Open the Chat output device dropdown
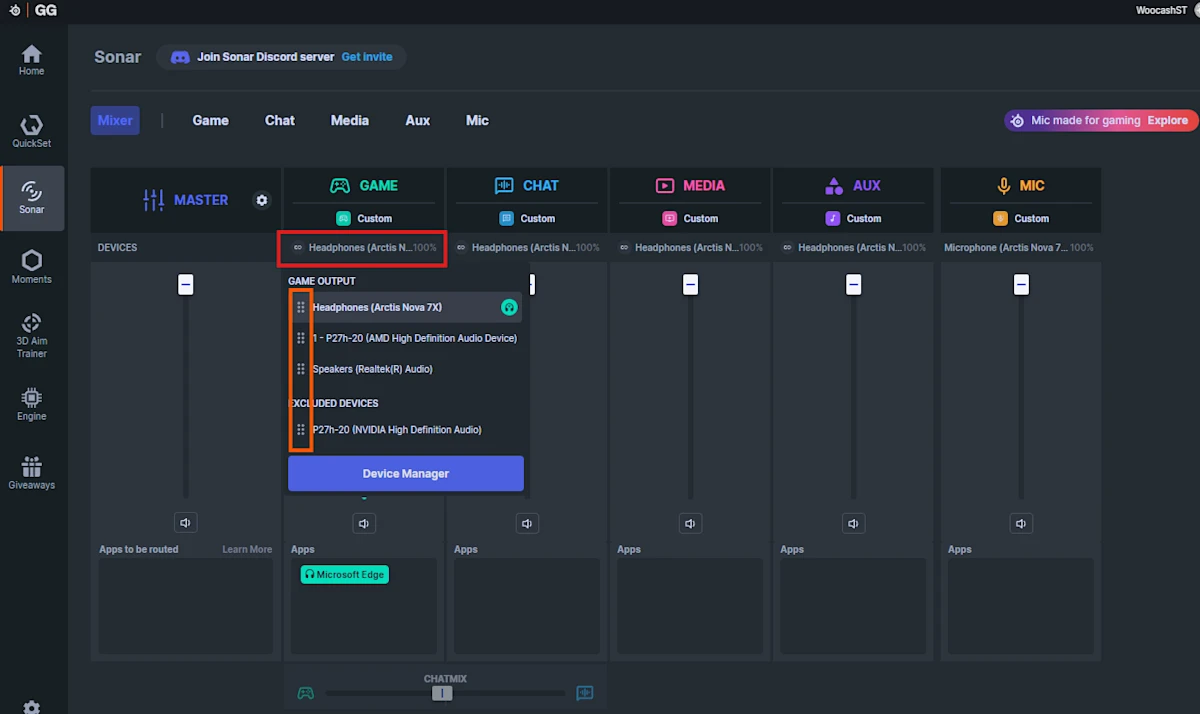1200x714 pixels. click(527, 247)
